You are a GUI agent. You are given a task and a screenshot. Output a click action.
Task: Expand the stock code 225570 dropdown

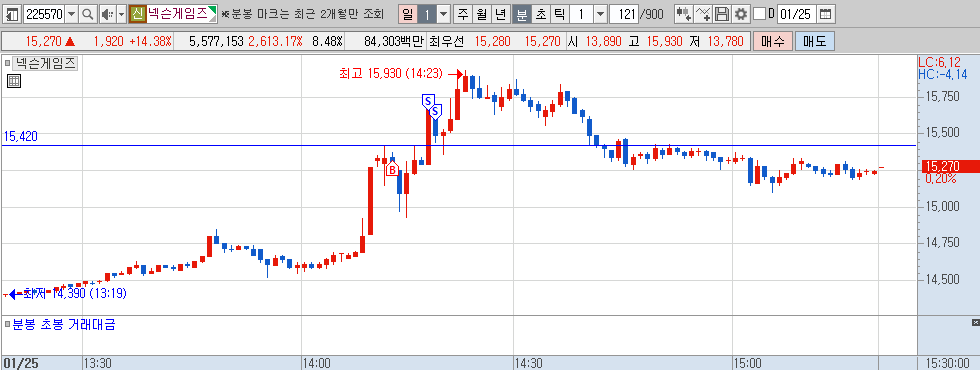click(x=72, y=14)
